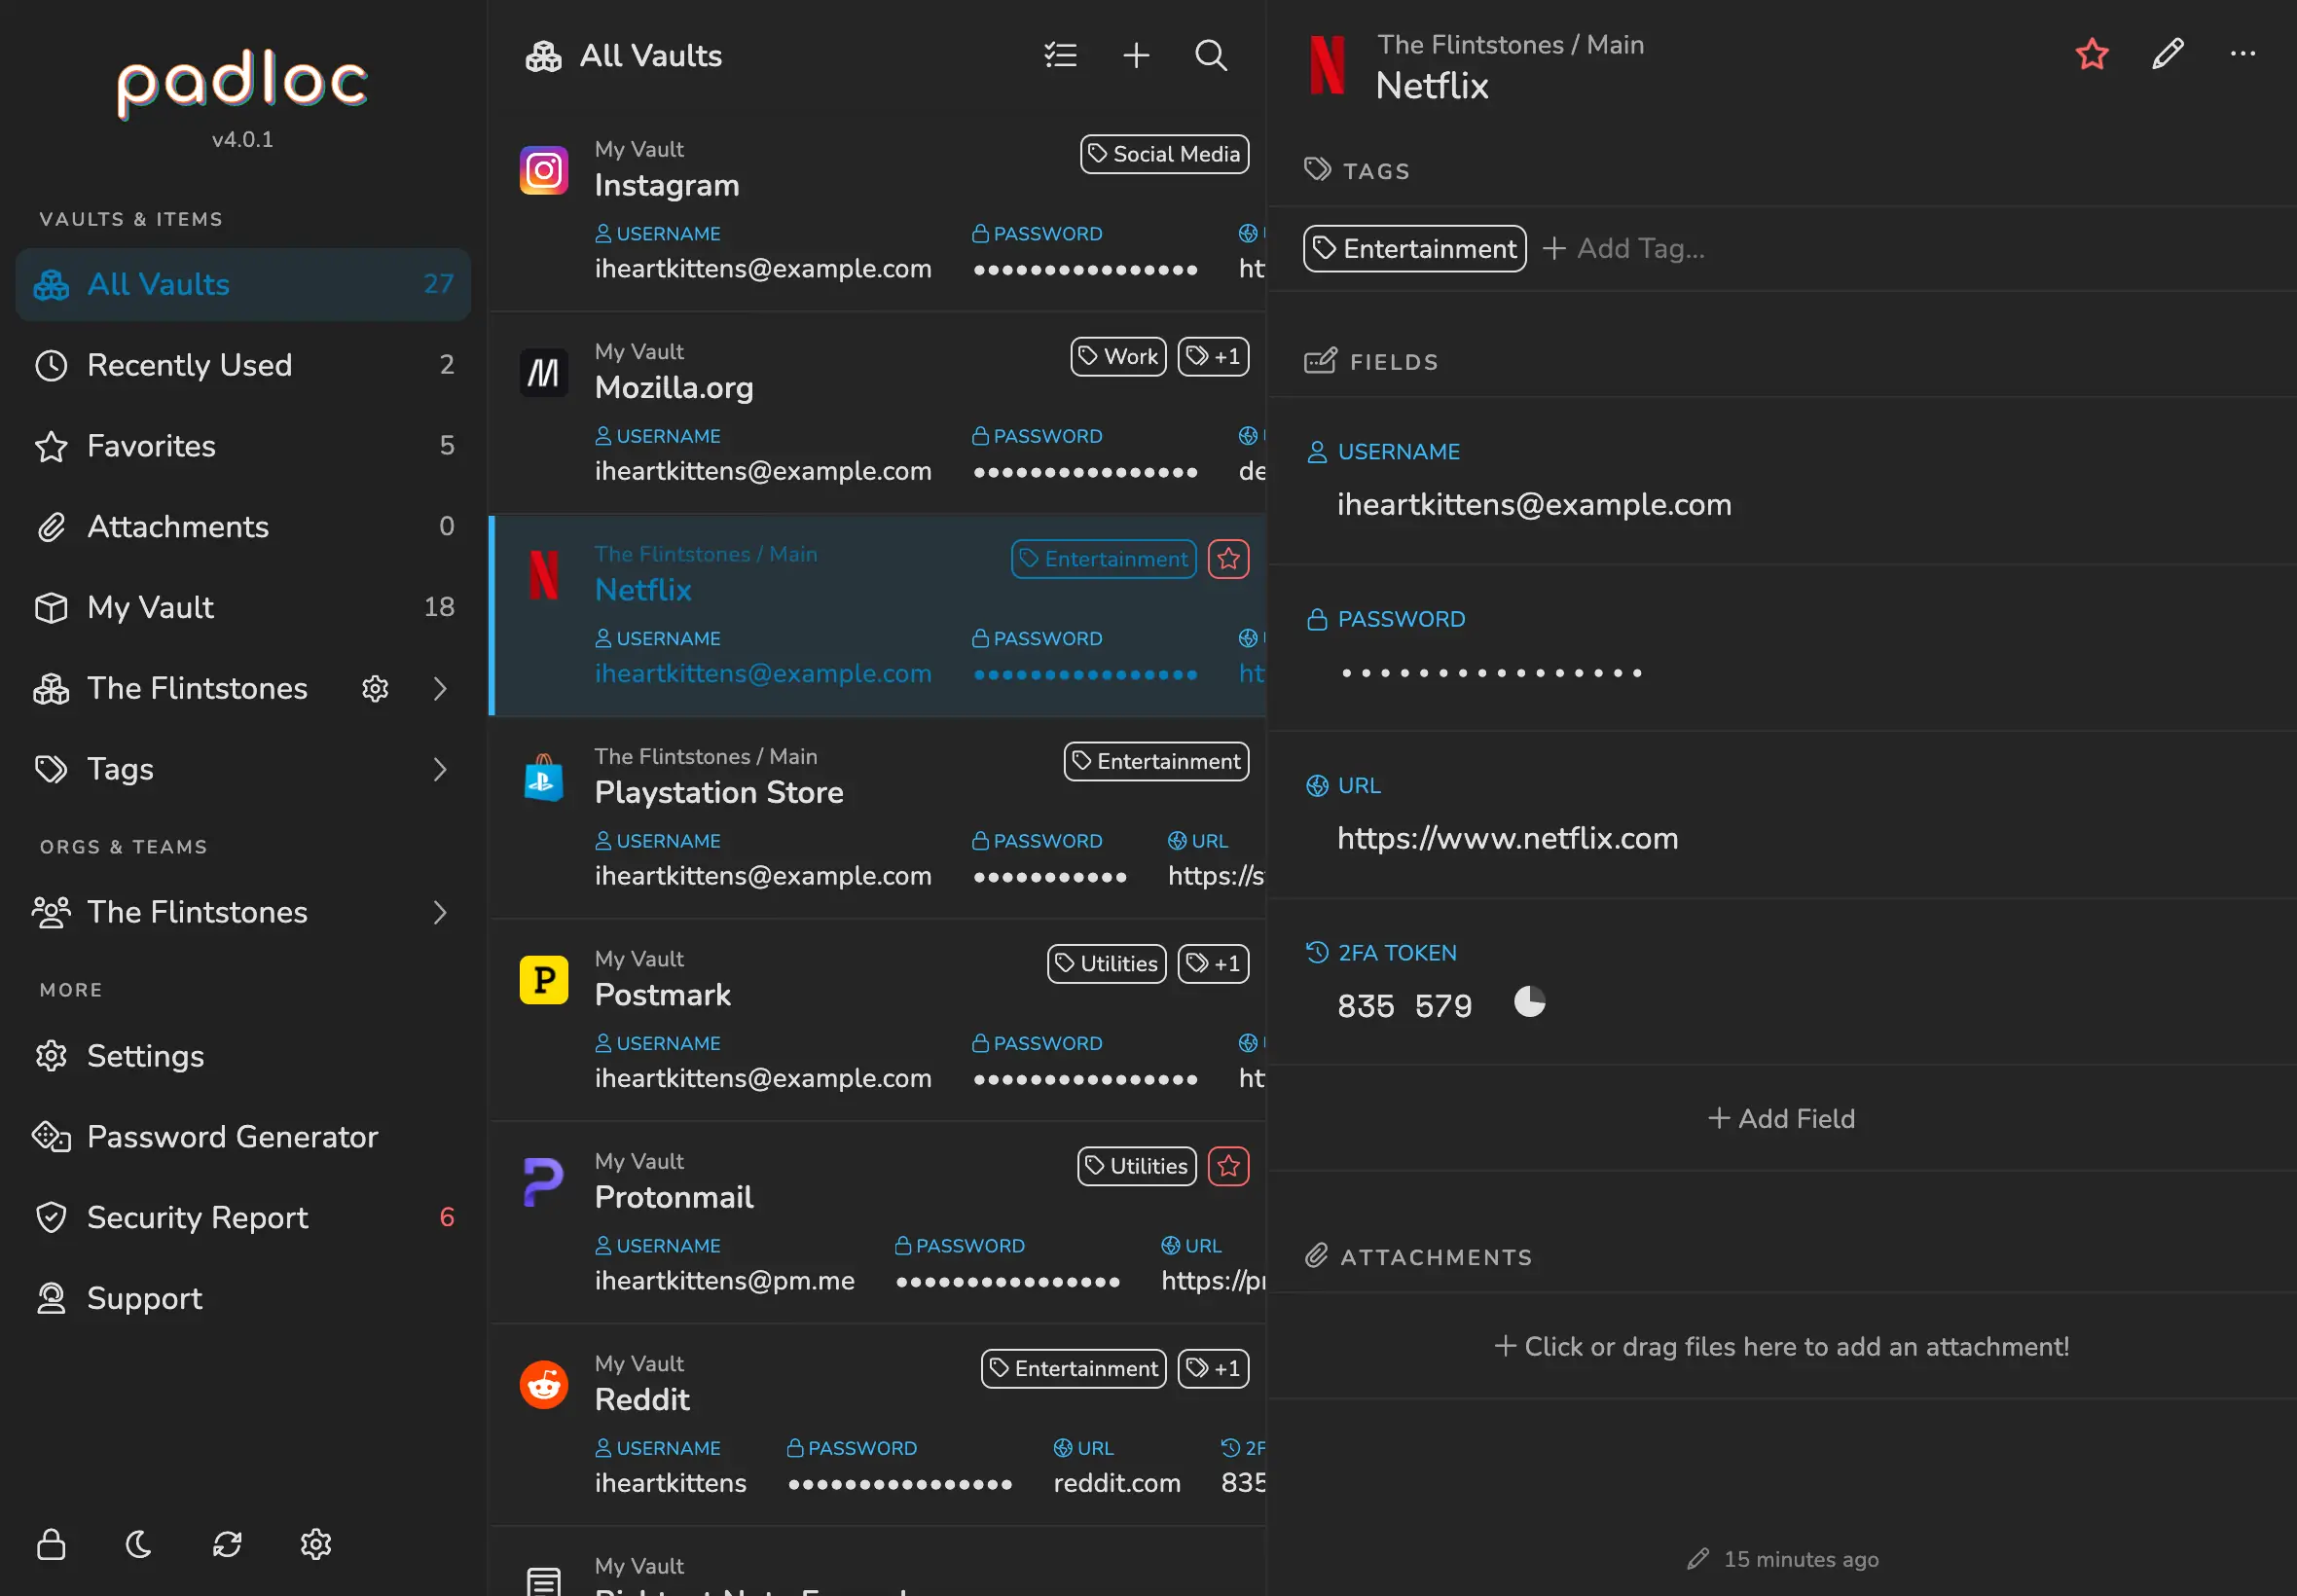Click the Netflix username value in details

1534,505
